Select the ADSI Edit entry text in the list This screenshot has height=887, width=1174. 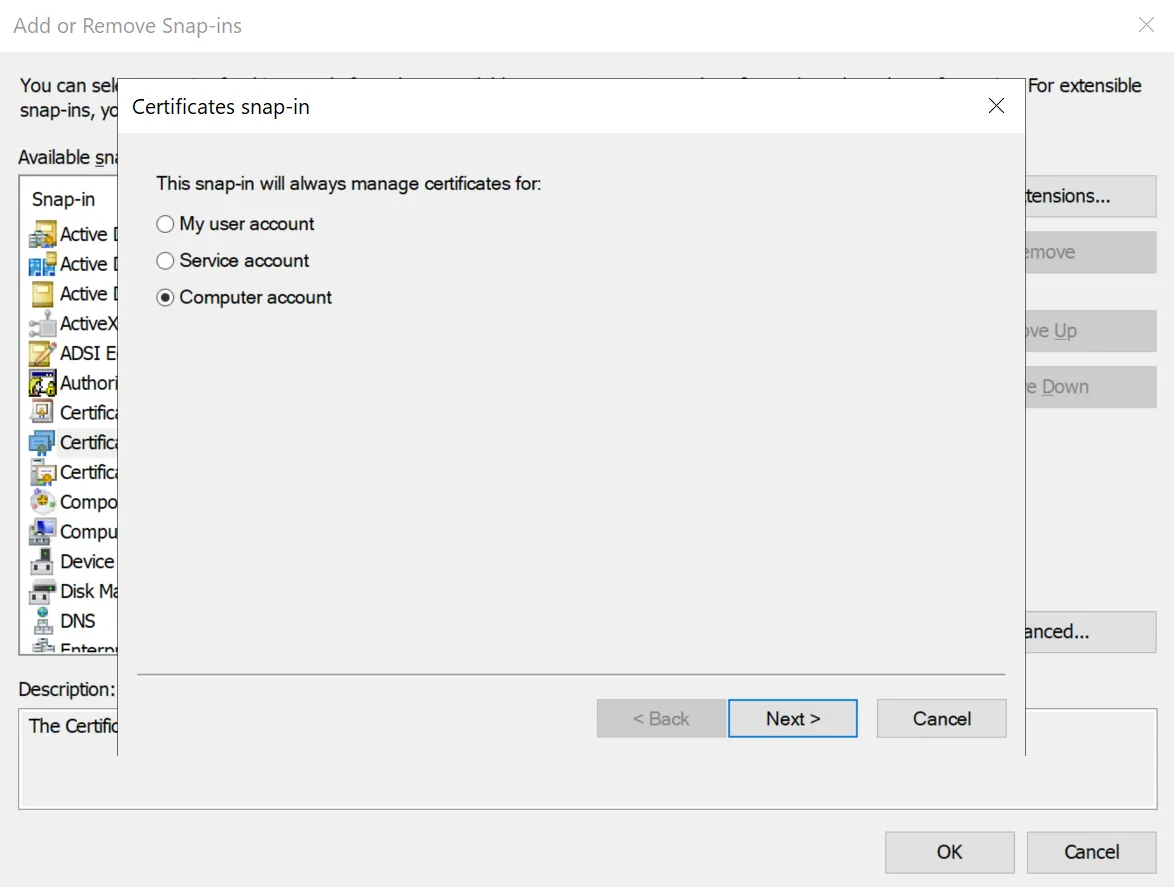click(88, 353)
